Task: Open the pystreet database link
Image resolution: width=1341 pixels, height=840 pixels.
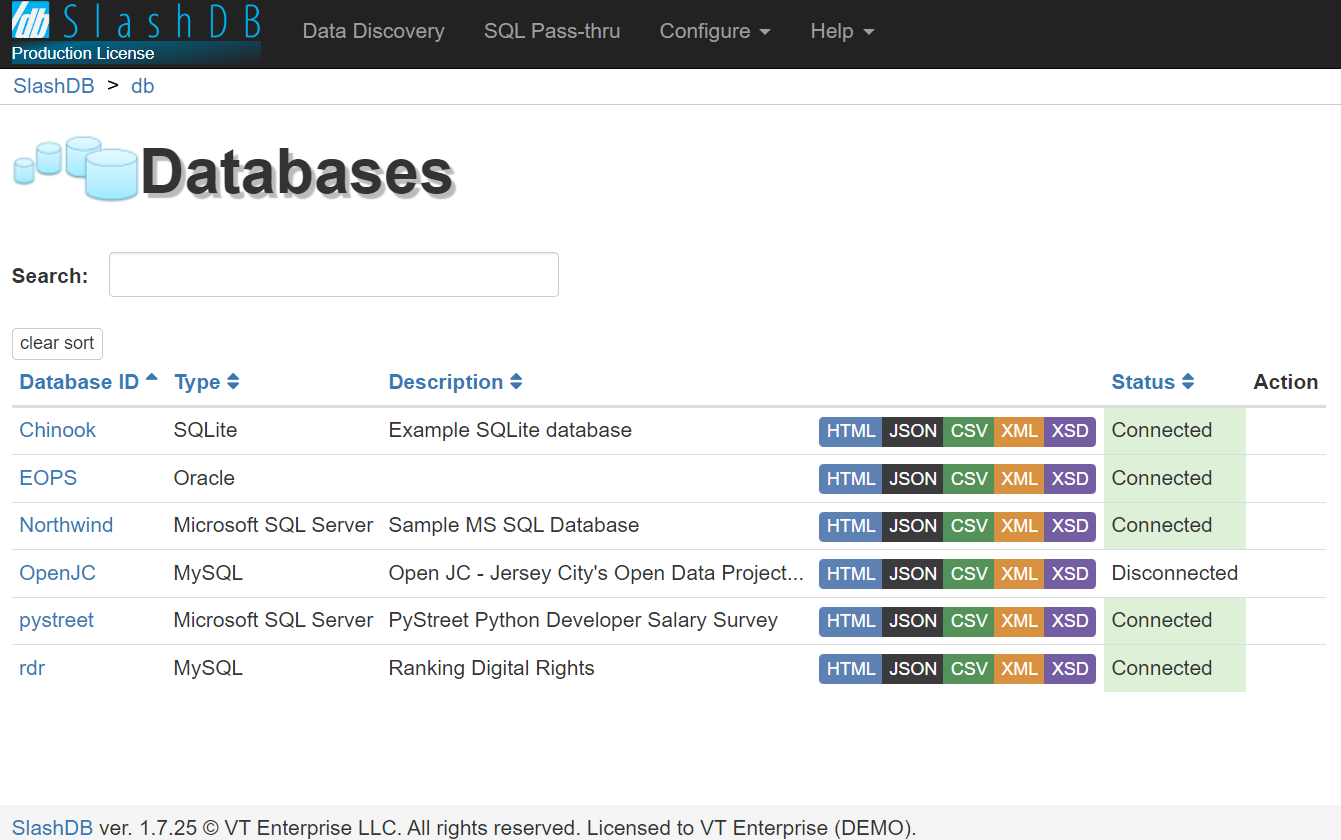Action: [x=57, y=620]
